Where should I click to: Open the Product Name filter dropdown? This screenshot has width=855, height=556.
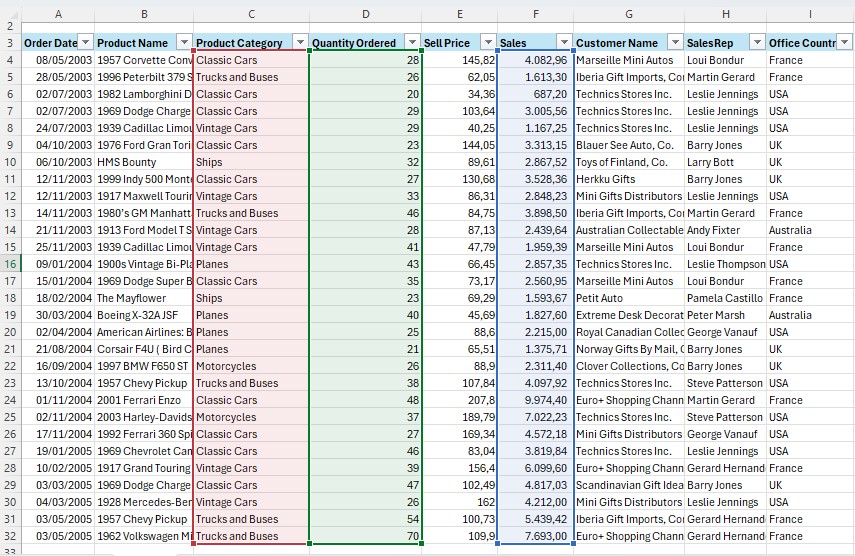pyautogui.click(x=183, y=43)
